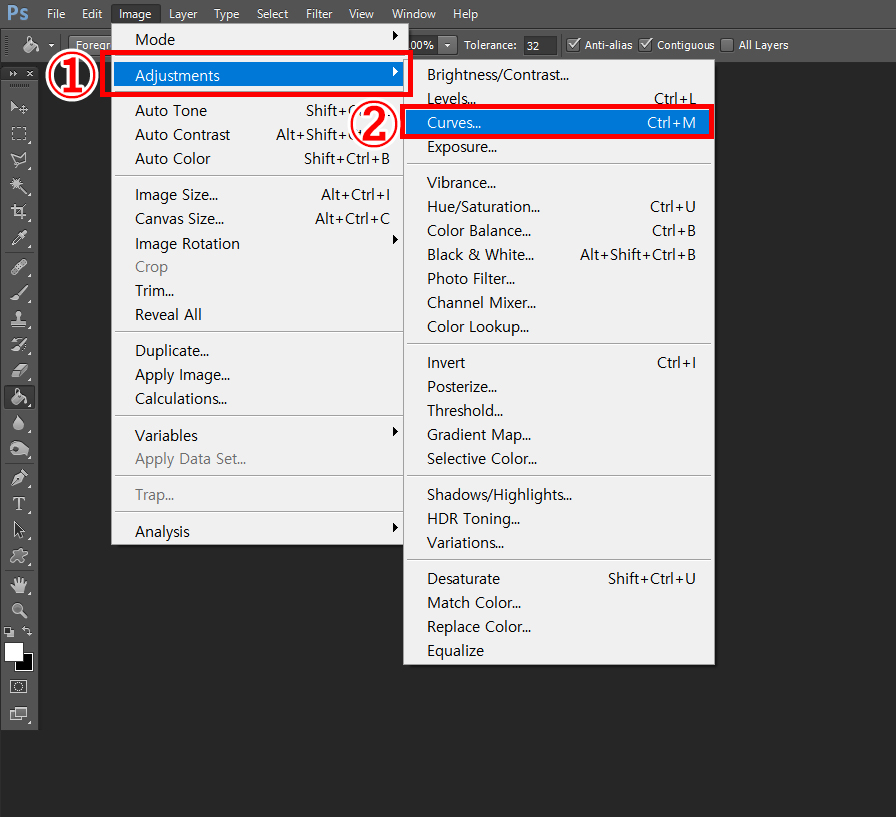Screen dimensions: 896x817
Task: Open the Foreground fill source dropdown
Action: pos(90,45)
